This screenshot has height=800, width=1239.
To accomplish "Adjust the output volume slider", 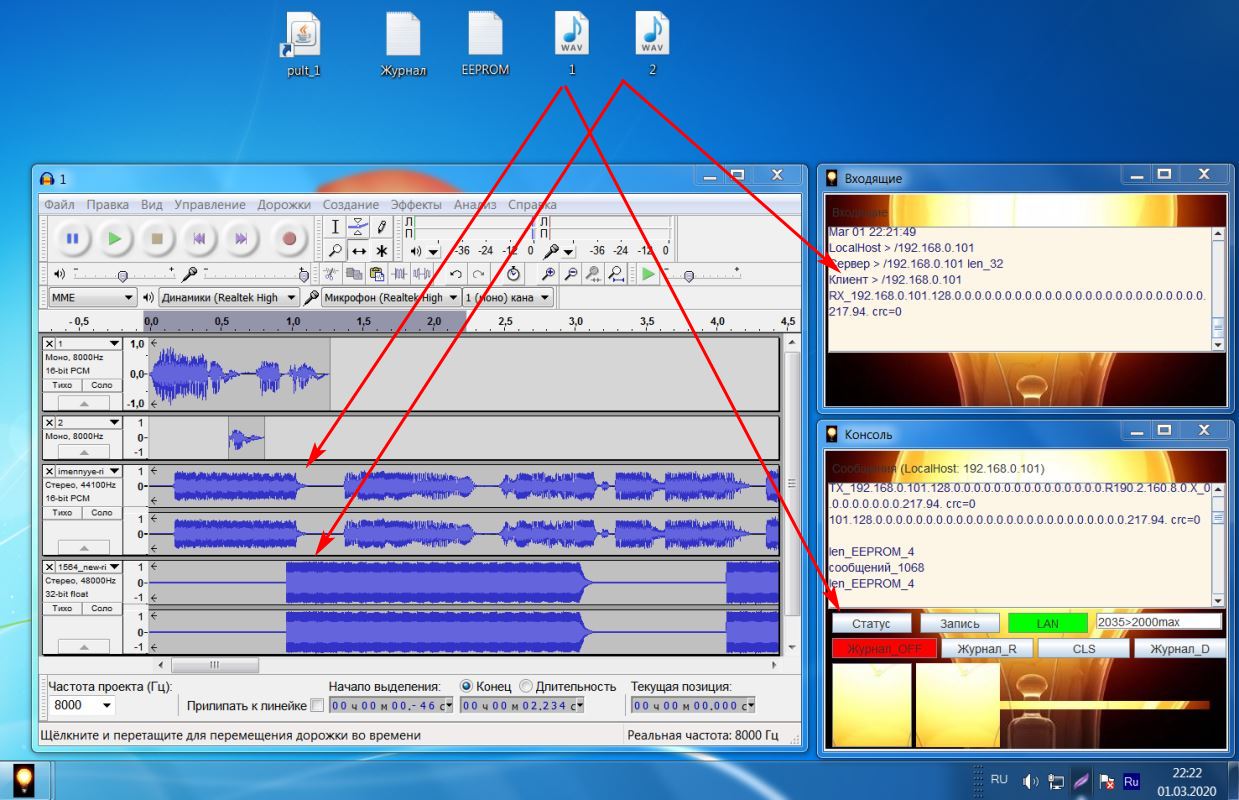I will 122,274.
